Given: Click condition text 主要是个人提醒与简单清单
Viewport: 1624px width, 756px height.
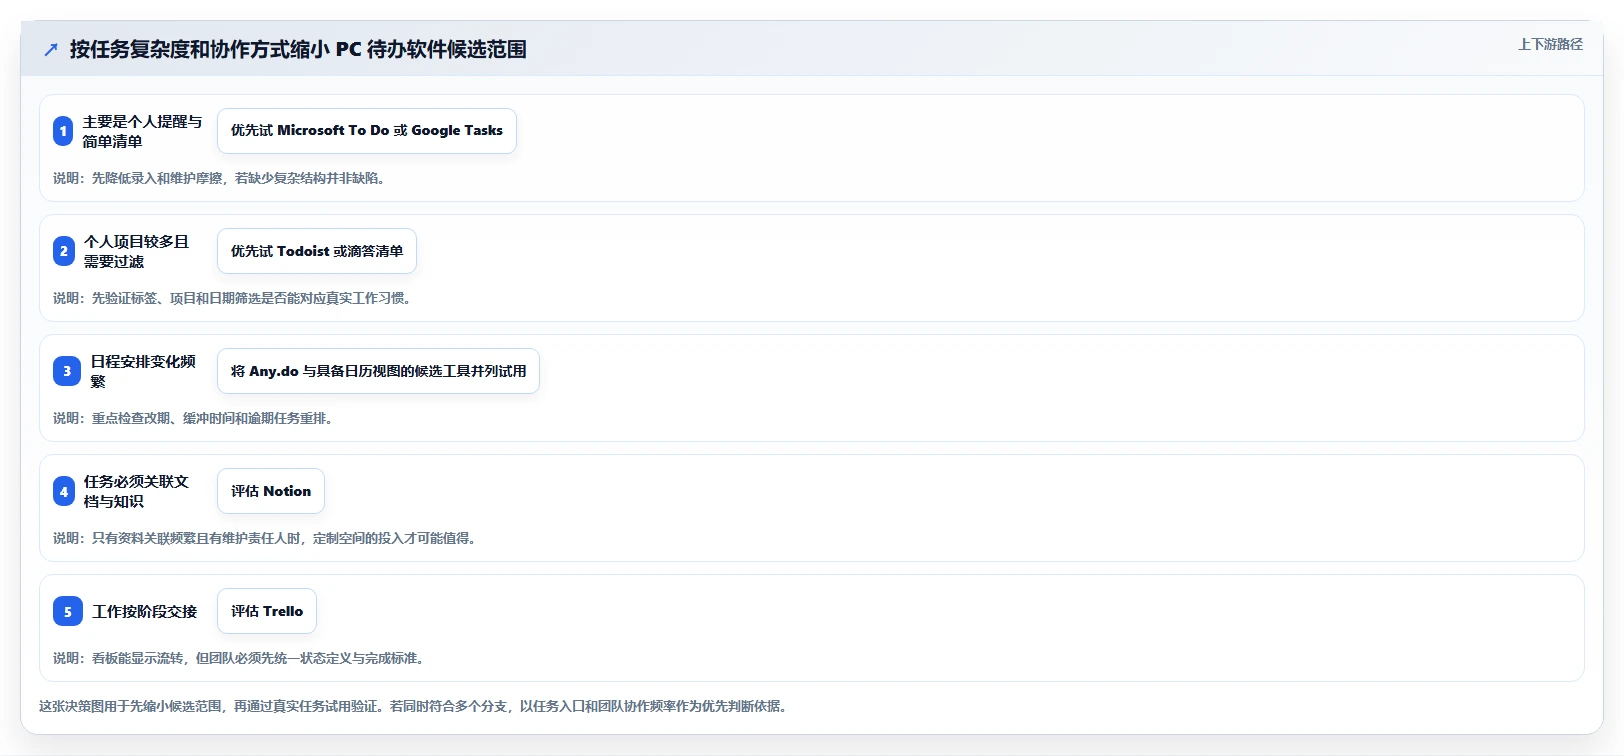Looking at the screenshot, I should [x=142, y=131].
